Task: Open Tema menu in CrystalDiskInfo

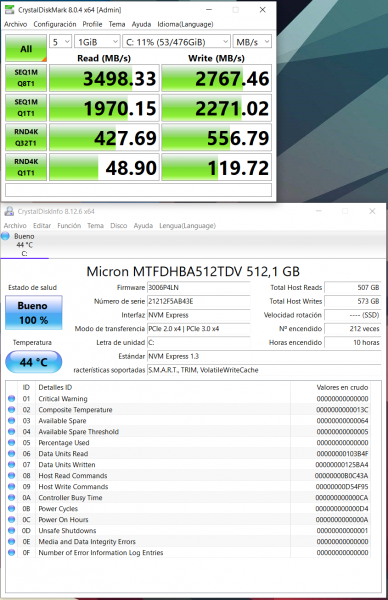Action: point(95,226)
